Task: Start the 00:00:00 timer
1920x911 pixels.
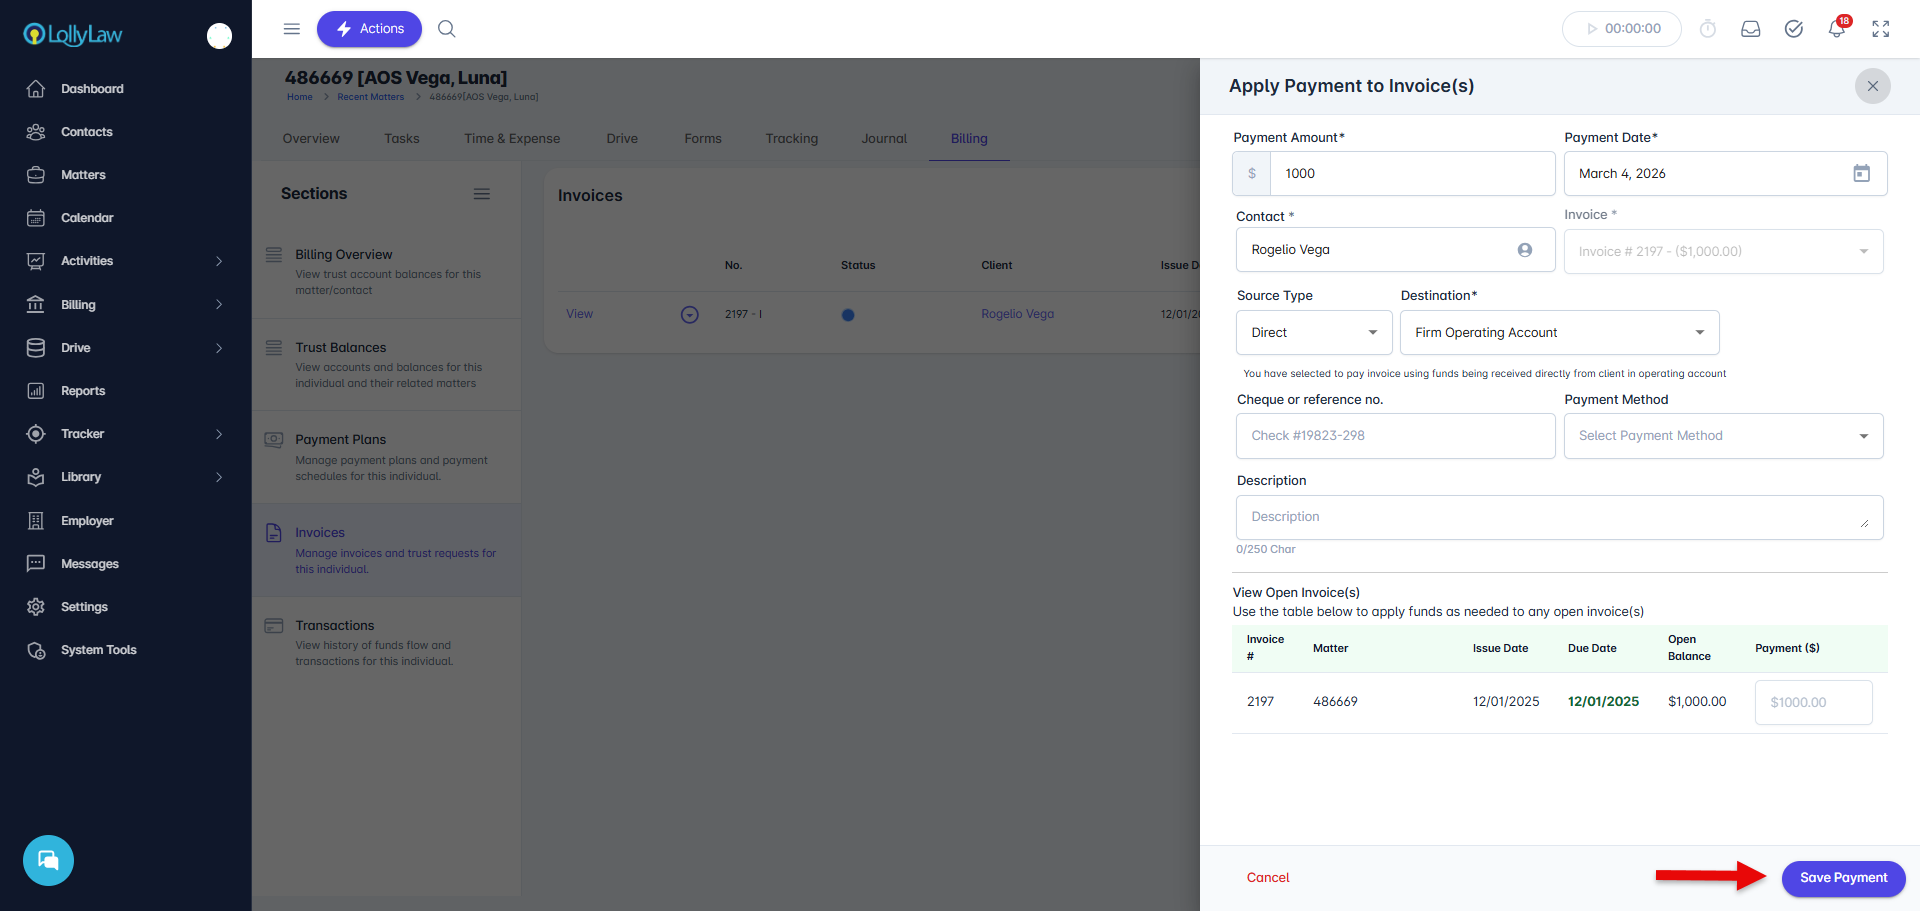Action: pyautogui.click(x=1622, y=29)
